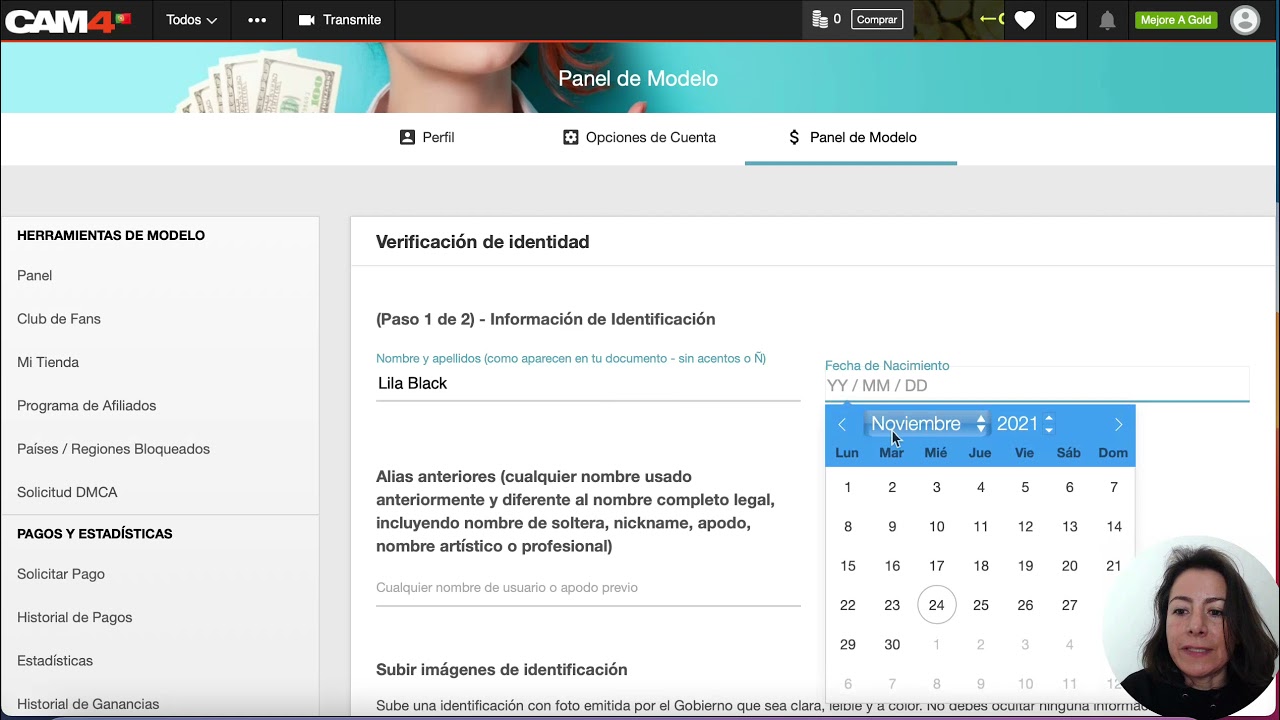The width and height of the screenshot is (1280, 720).
Task: Select day 10 in the calendar
Action: click(936, 527)
